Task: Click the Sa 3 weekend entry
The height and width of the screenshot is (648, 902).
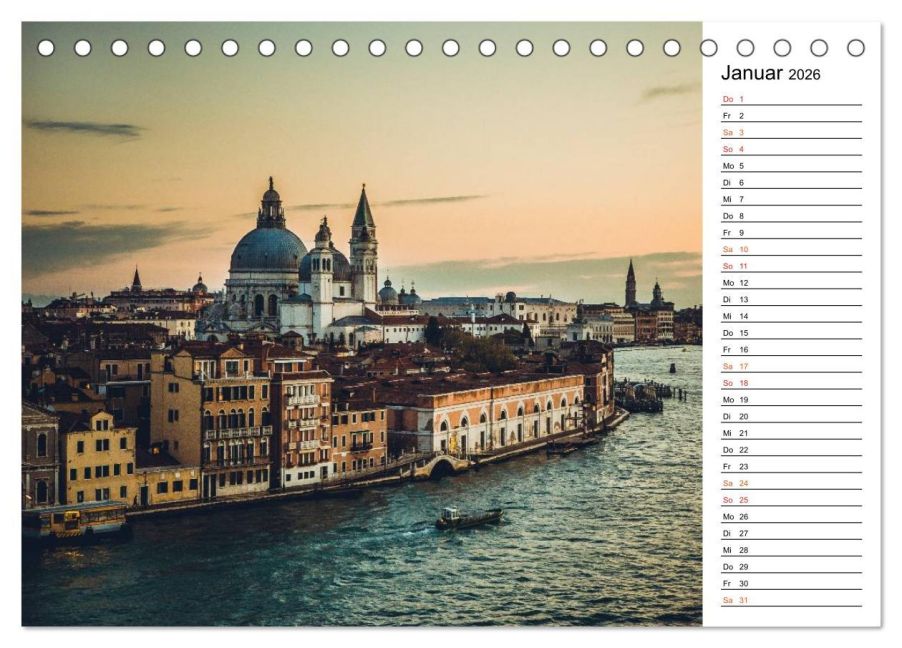Action: coord(791,132)
